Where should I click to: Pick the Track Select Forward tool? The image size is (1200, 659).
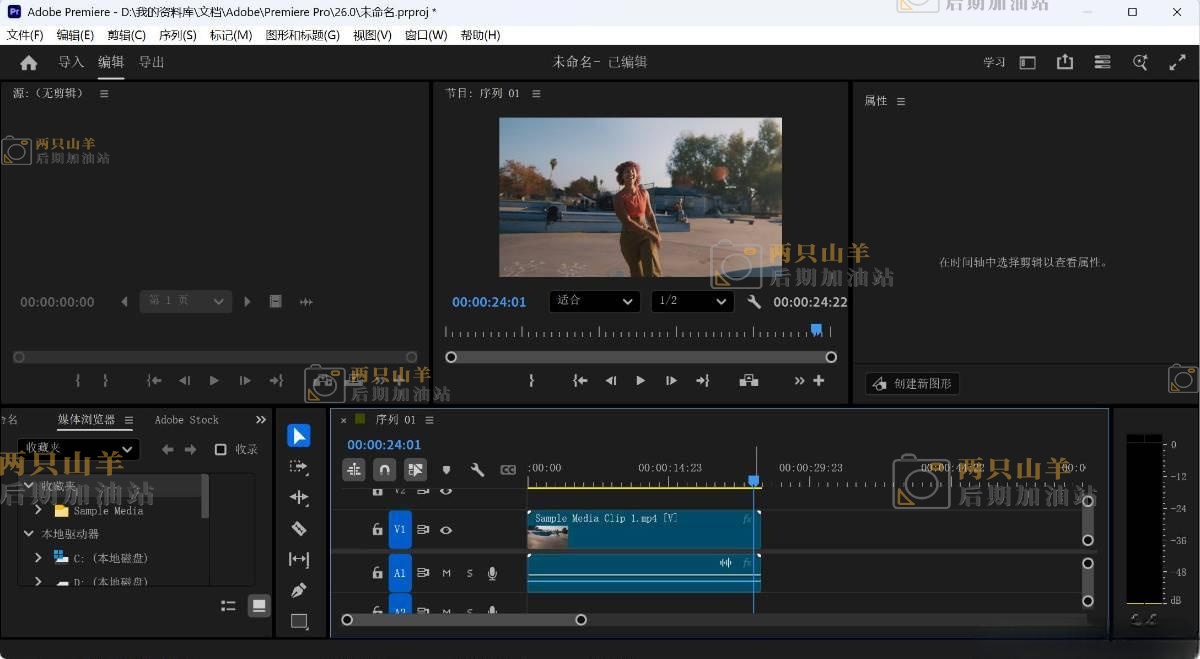298,466
